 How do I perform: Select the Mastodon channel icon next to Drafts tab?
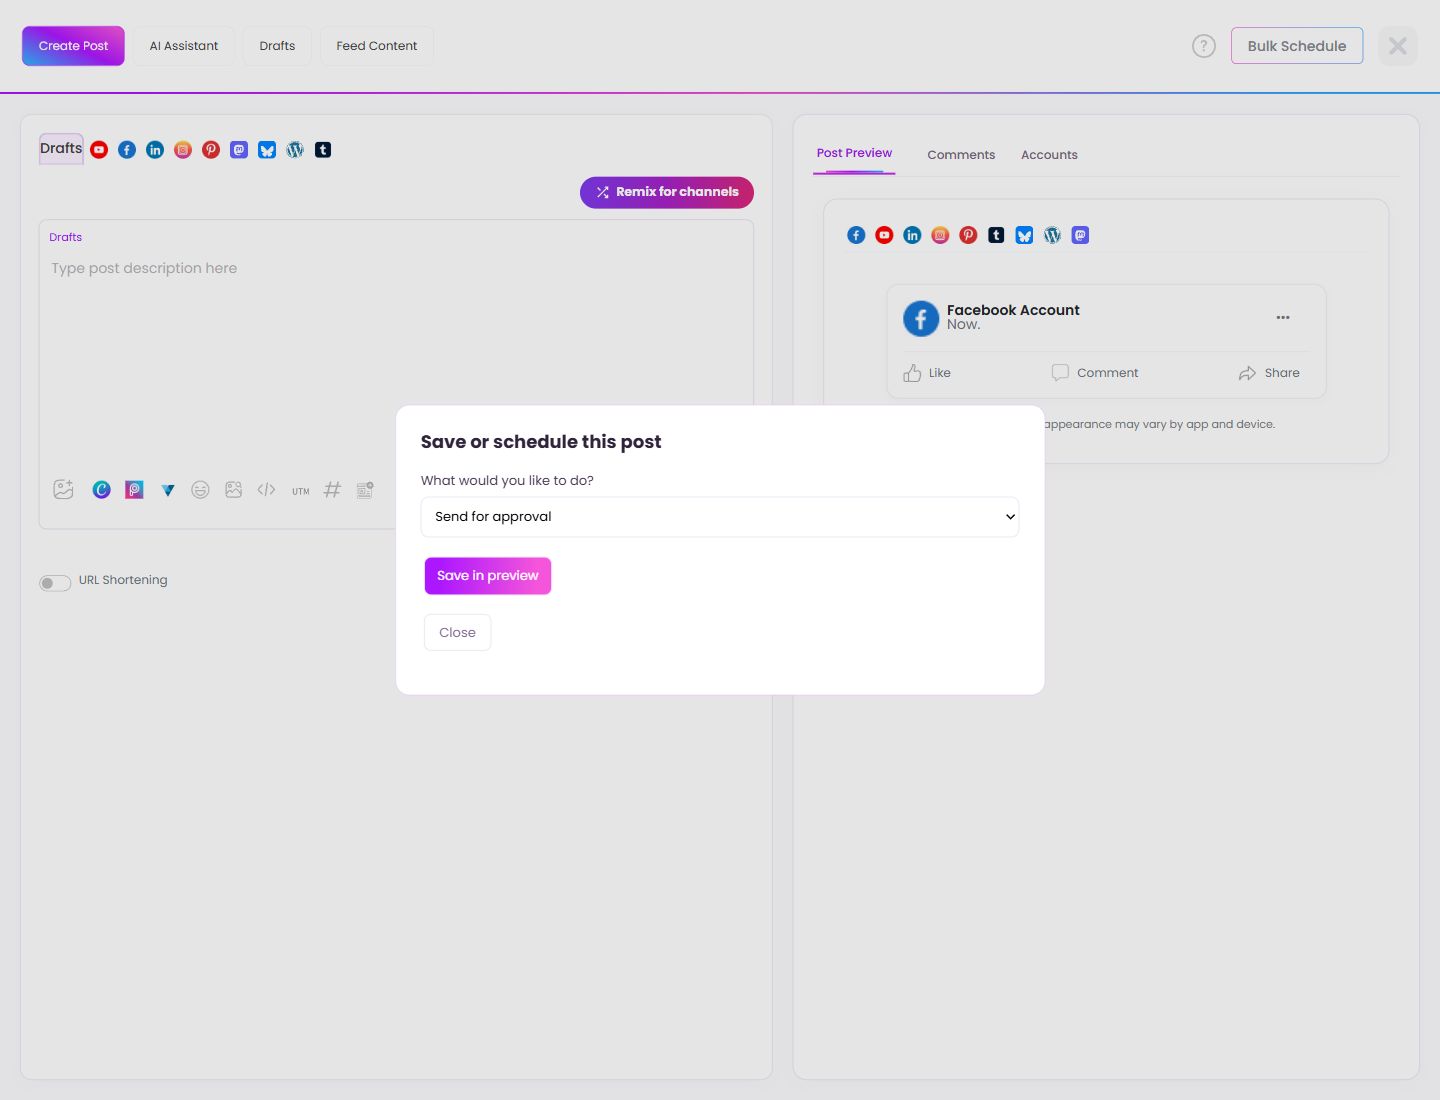pos(239,150)
